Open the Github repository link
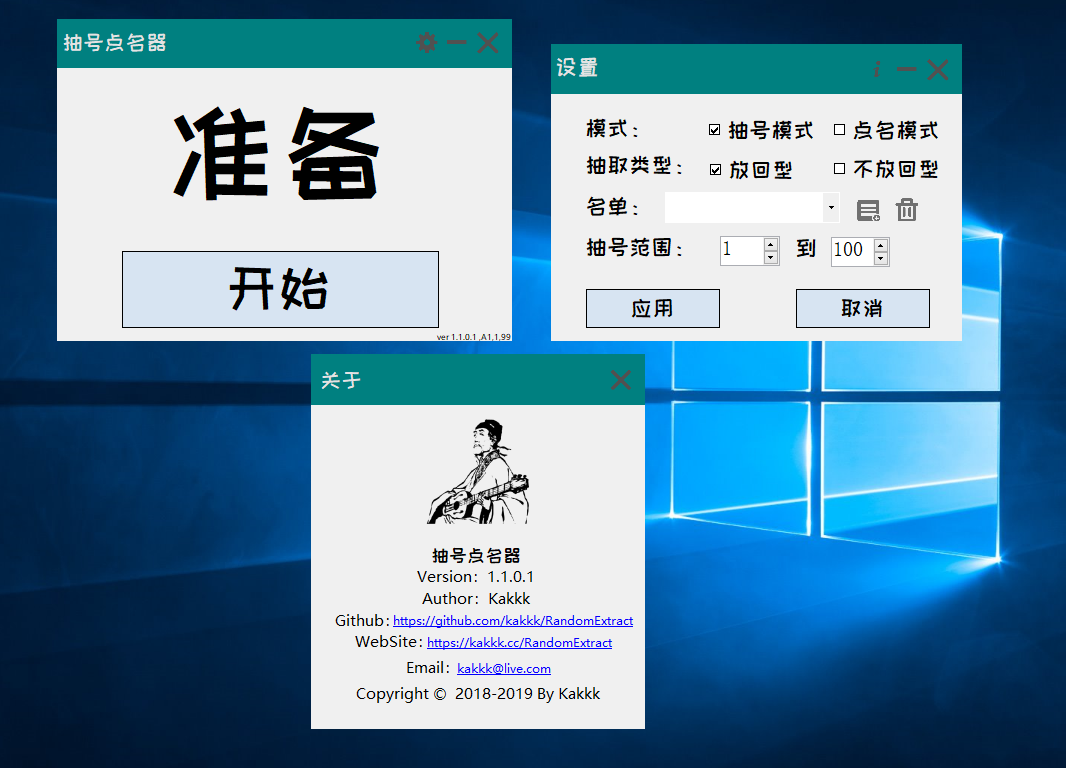 coord(513,620)
